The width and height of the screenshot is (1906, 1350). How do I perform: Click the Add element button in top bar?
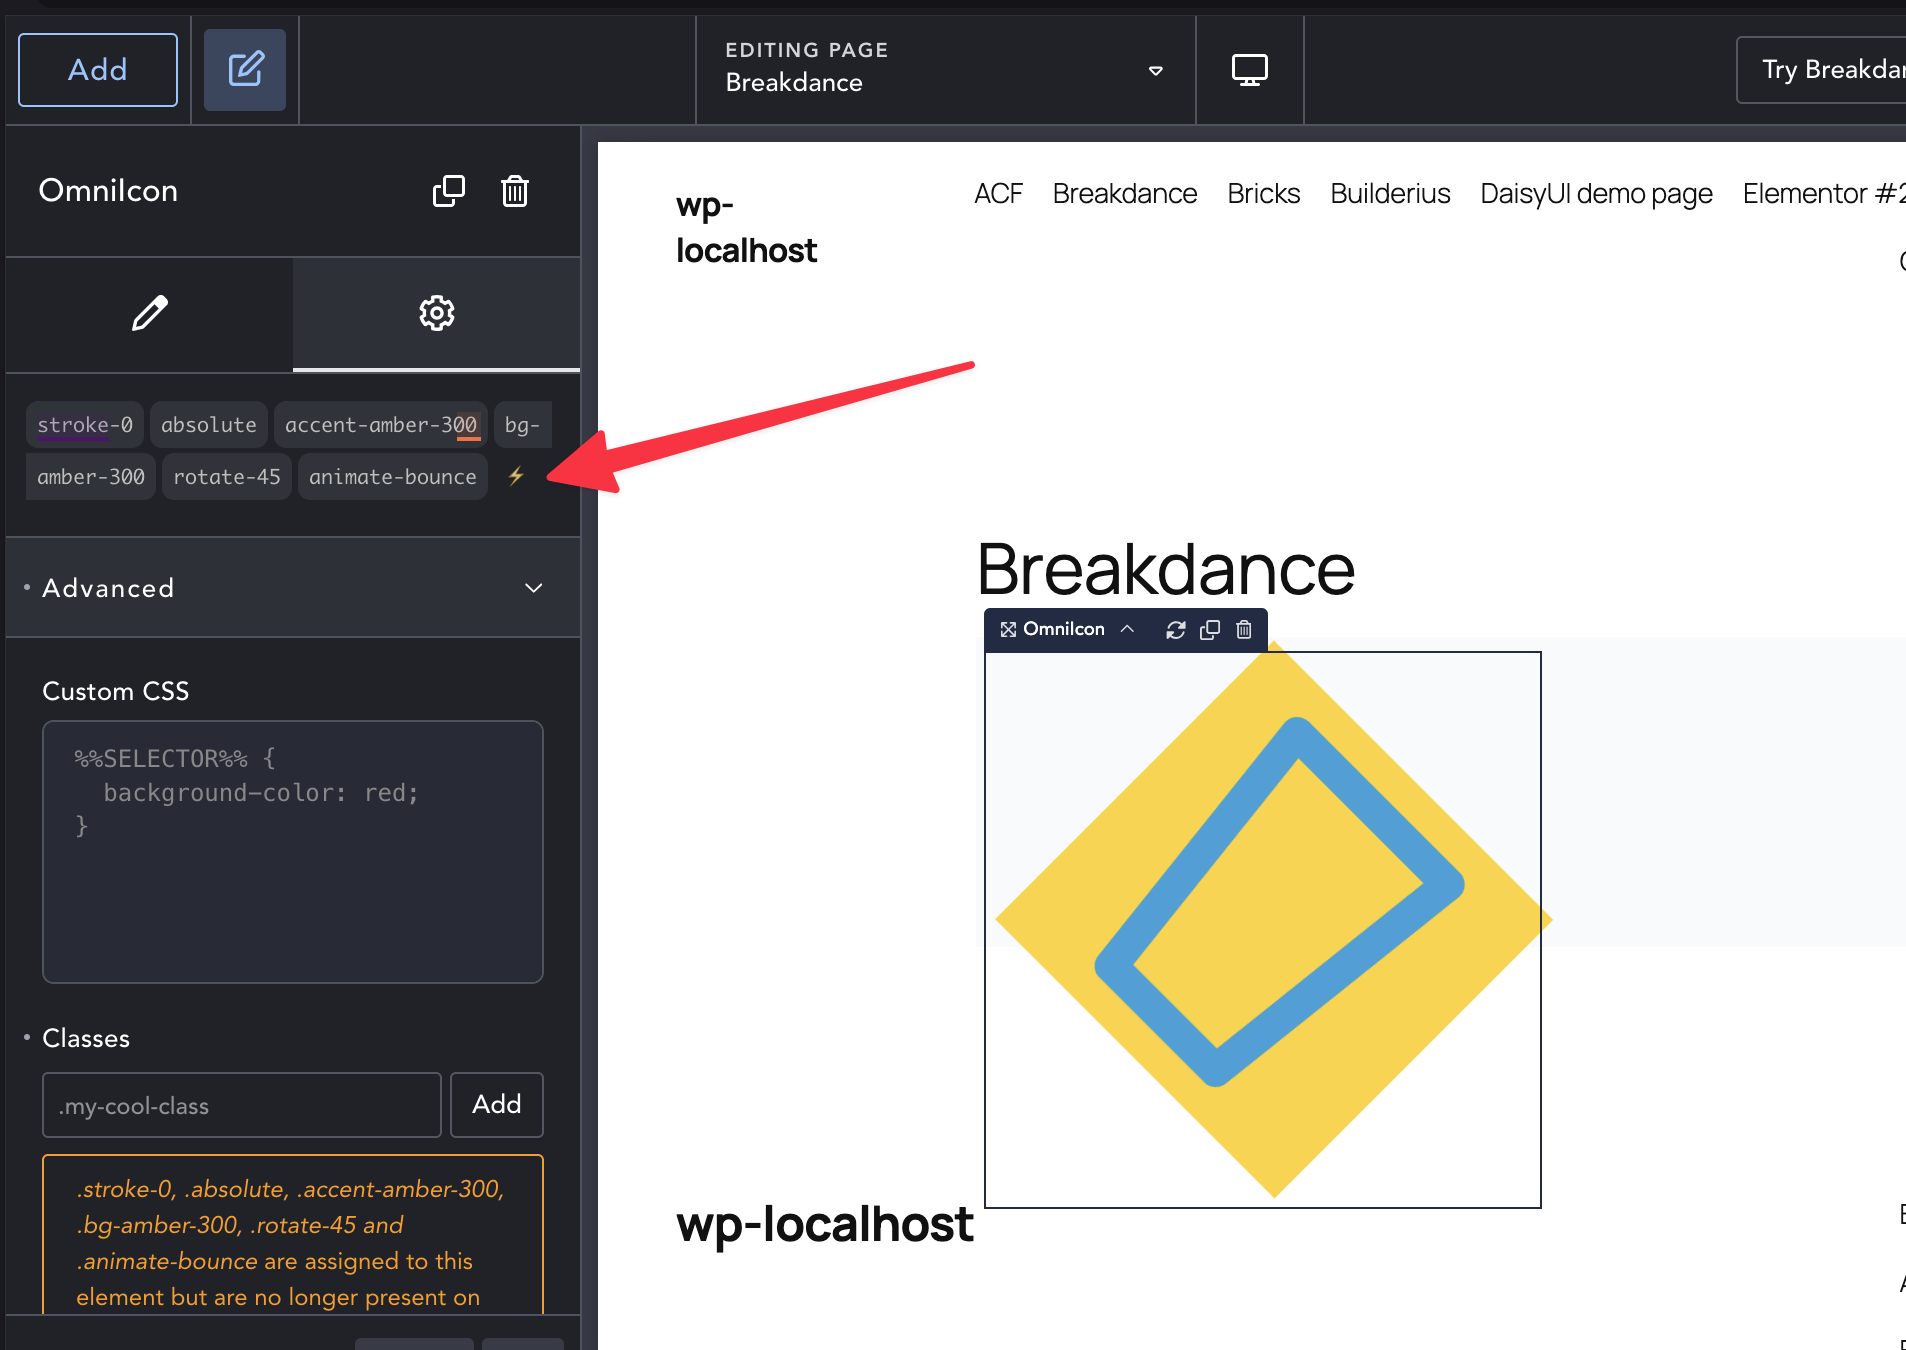[x=98, y=70]
